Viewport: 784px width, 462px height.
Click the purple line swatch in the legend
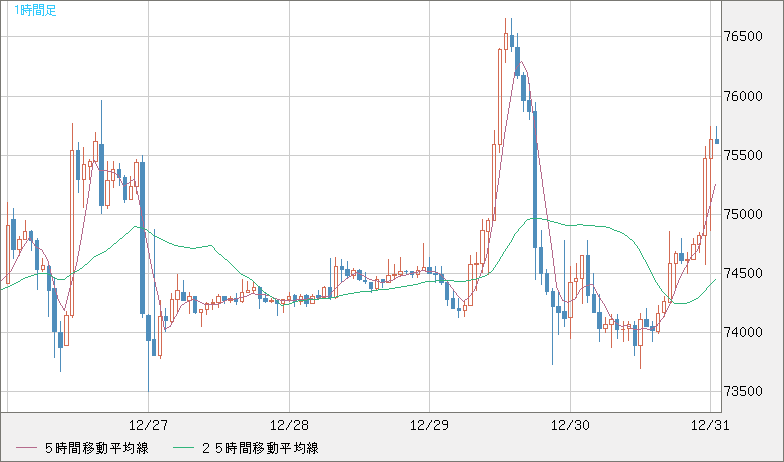[x=26, y=448]
